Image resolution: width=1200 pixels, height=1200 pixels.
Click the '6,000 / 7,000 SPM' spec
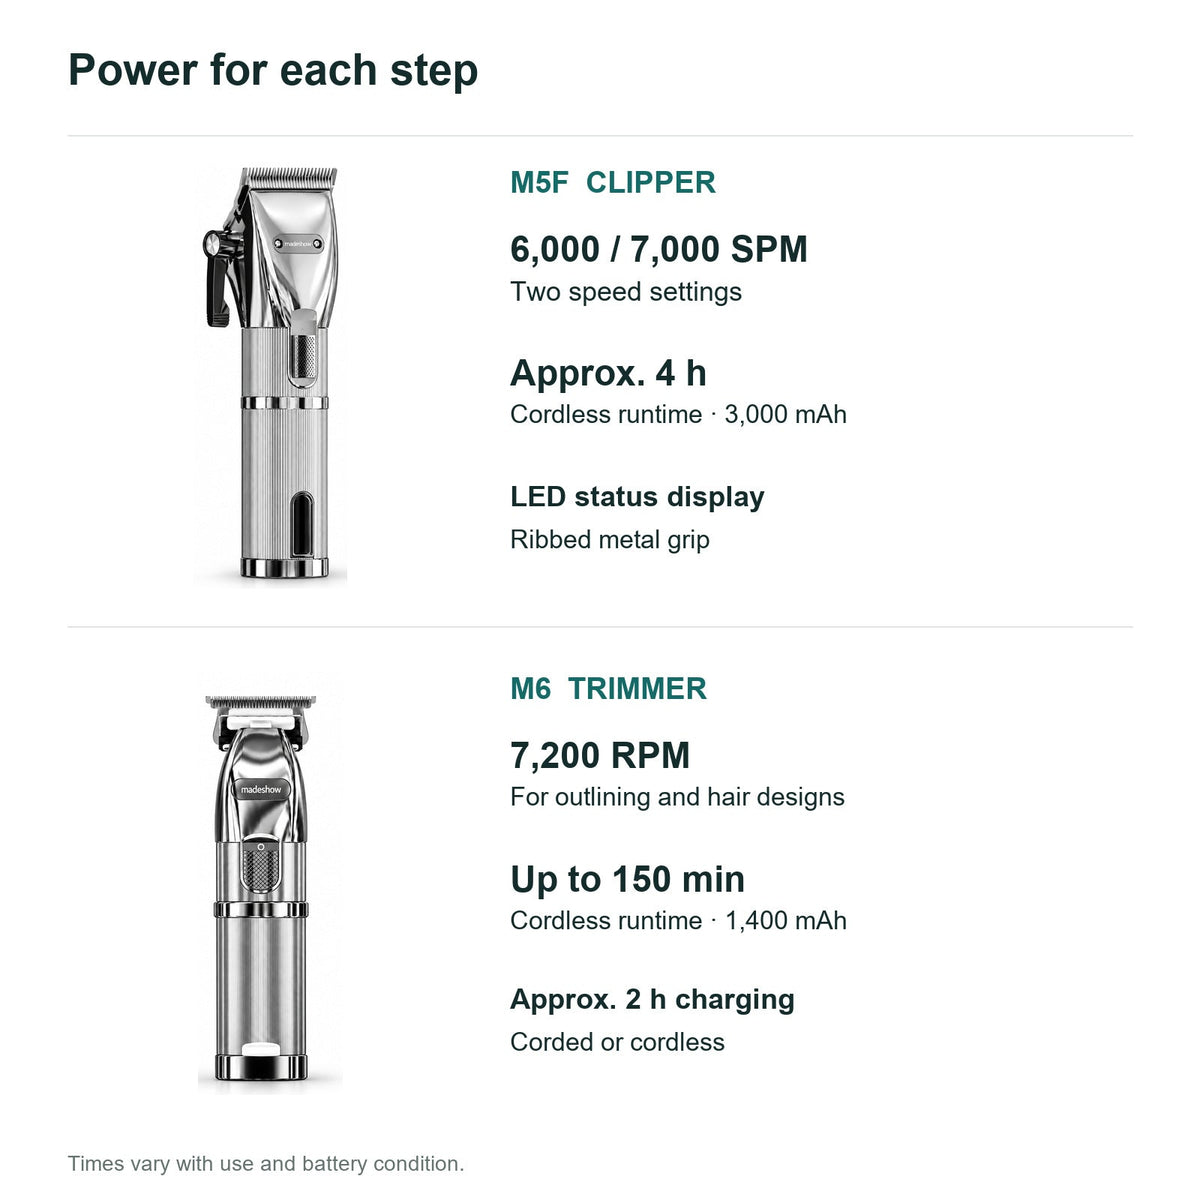[659, 249]
